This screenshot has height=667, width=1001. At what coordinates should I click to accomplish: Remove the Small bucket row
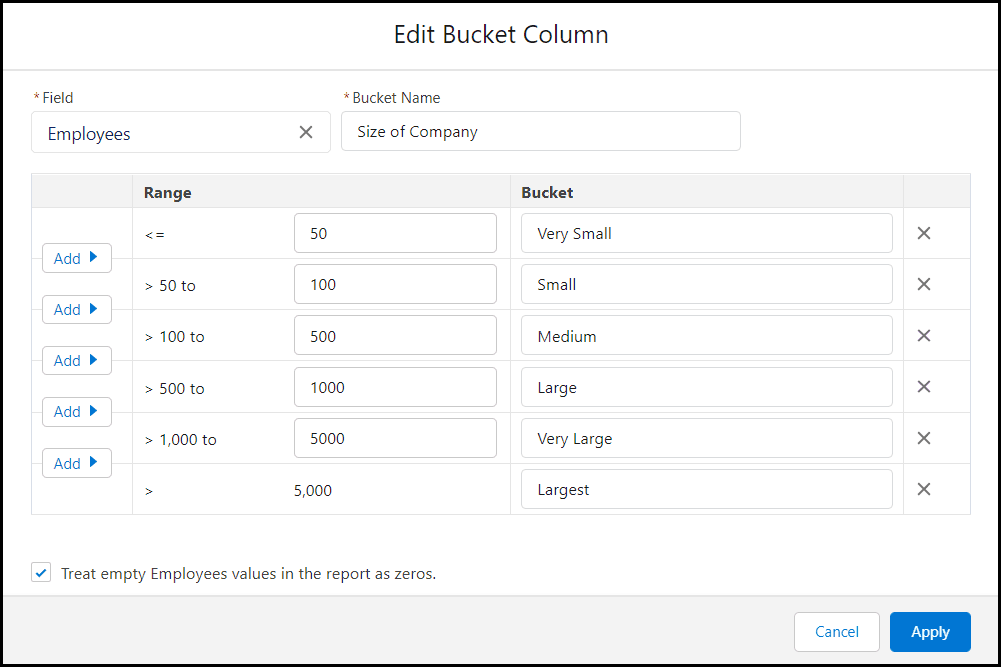click(x=923, y=284)
